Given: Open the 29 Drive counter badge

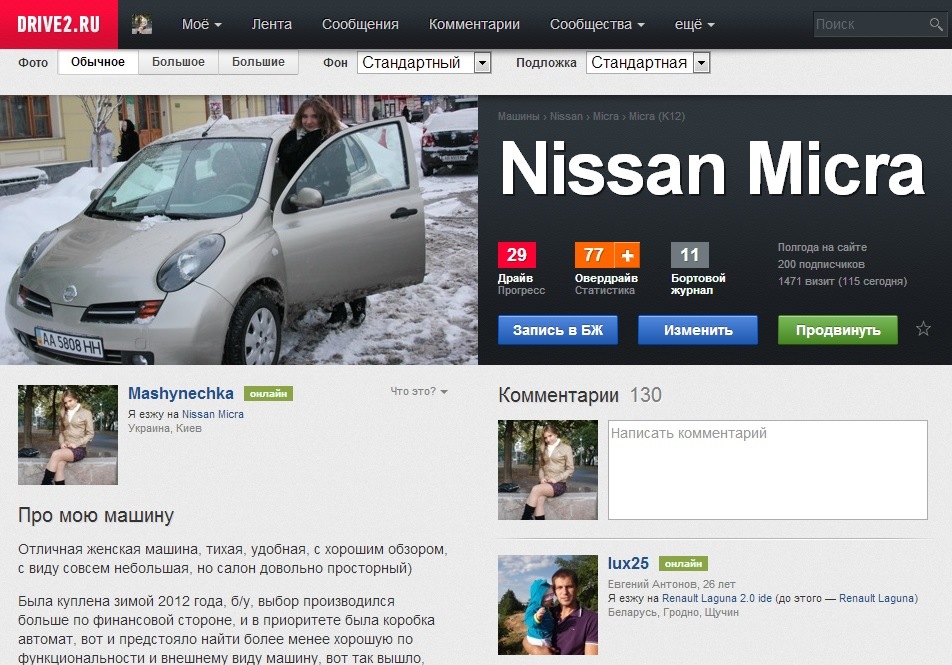Looking at the screenshot, I should (517, 255).
